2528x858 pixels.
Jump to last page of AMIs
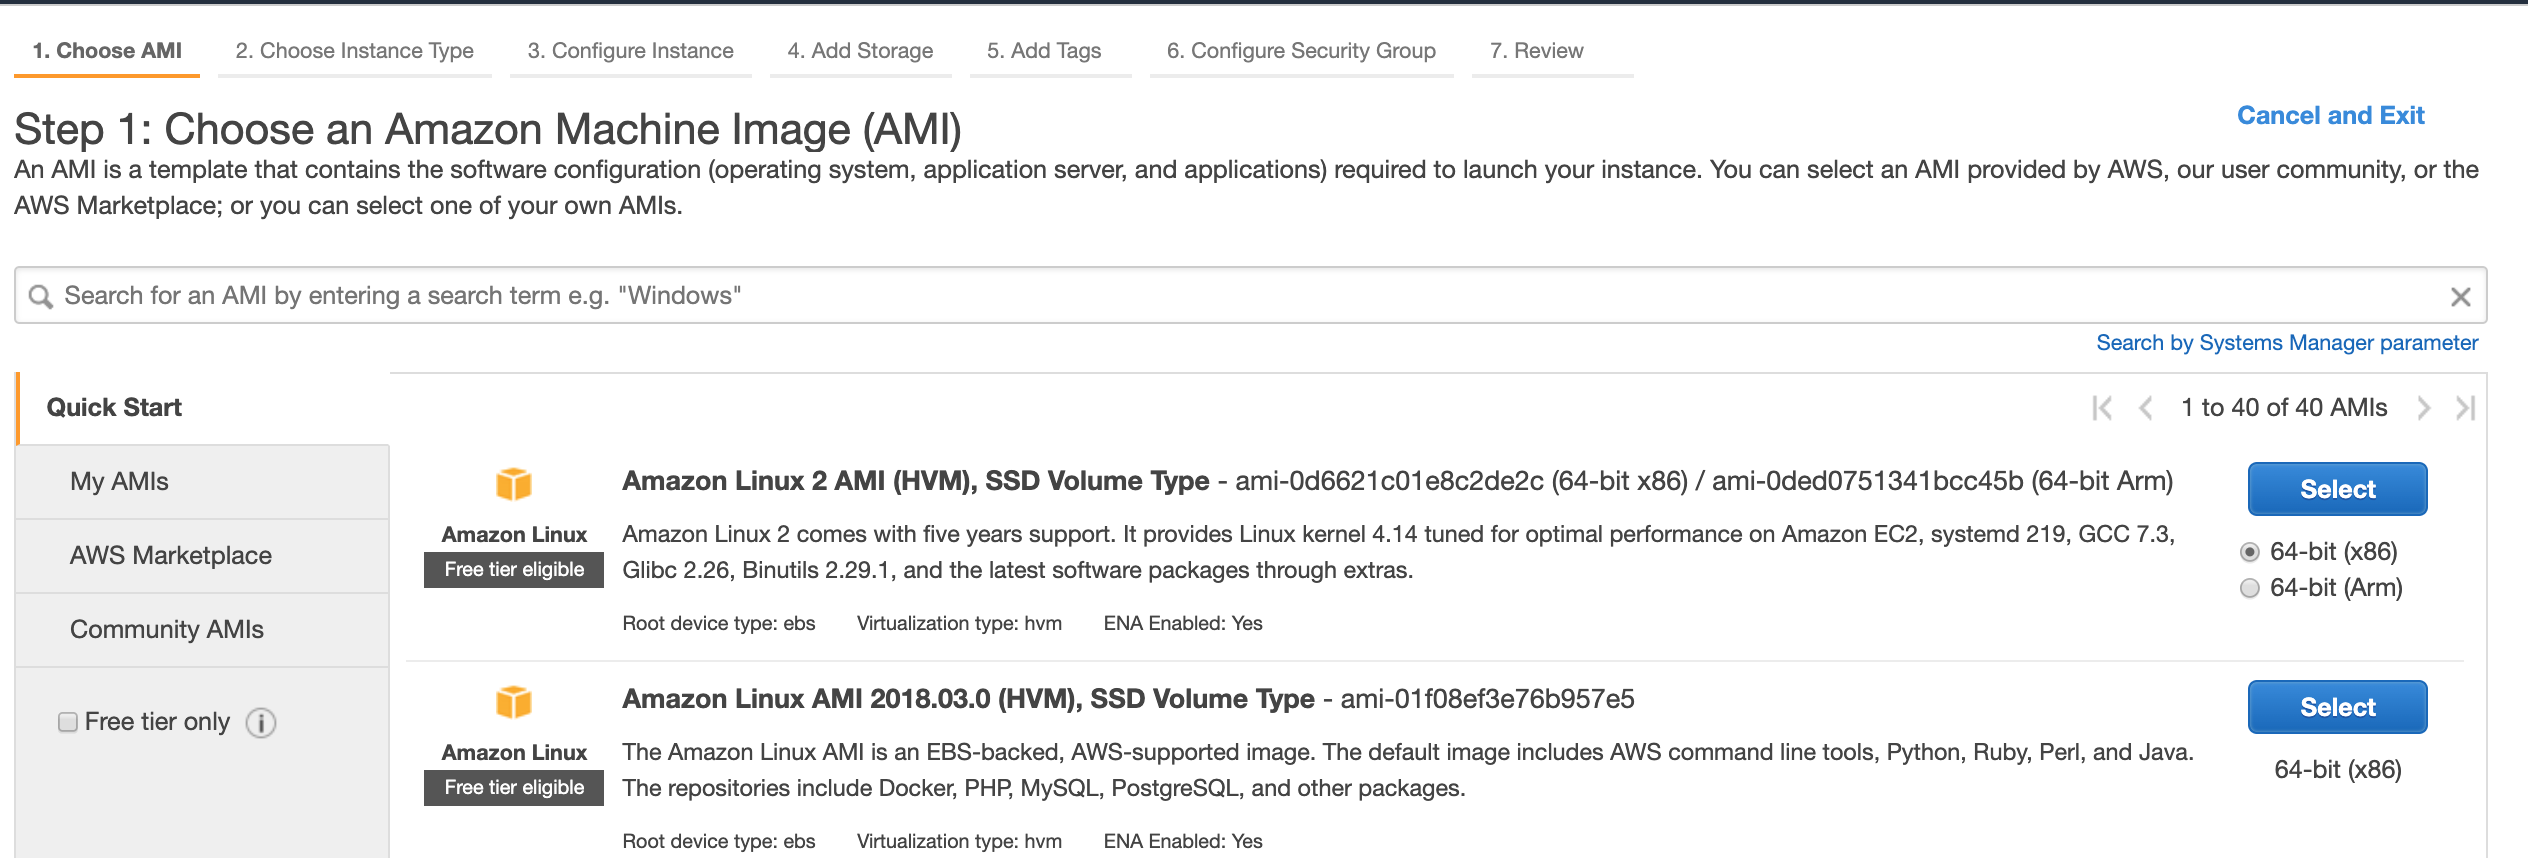pos(2465,408)
